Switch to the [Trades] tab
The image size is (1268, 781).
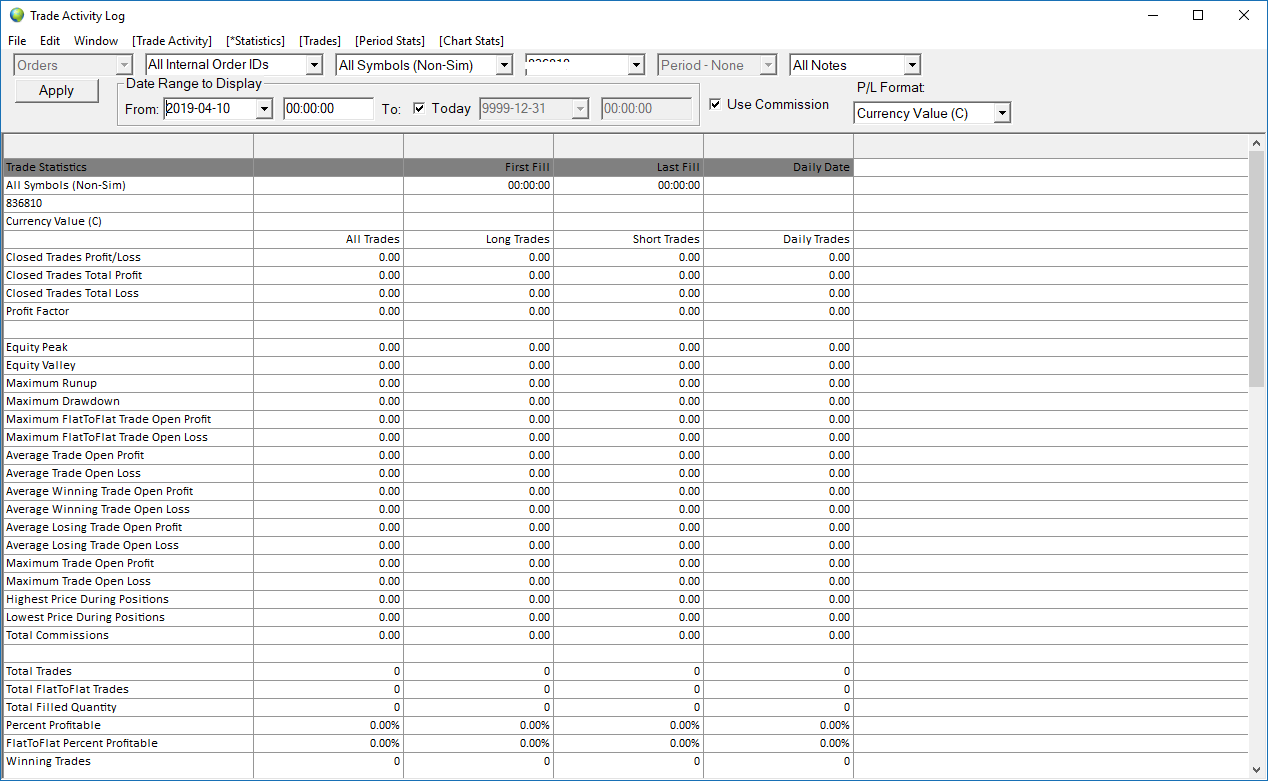click(x=320, y=41)
